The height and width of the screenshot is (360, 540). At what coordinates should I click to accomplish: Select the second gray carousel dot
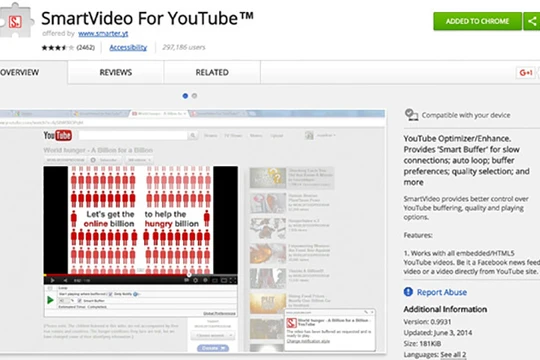click(x=195, y=96)
